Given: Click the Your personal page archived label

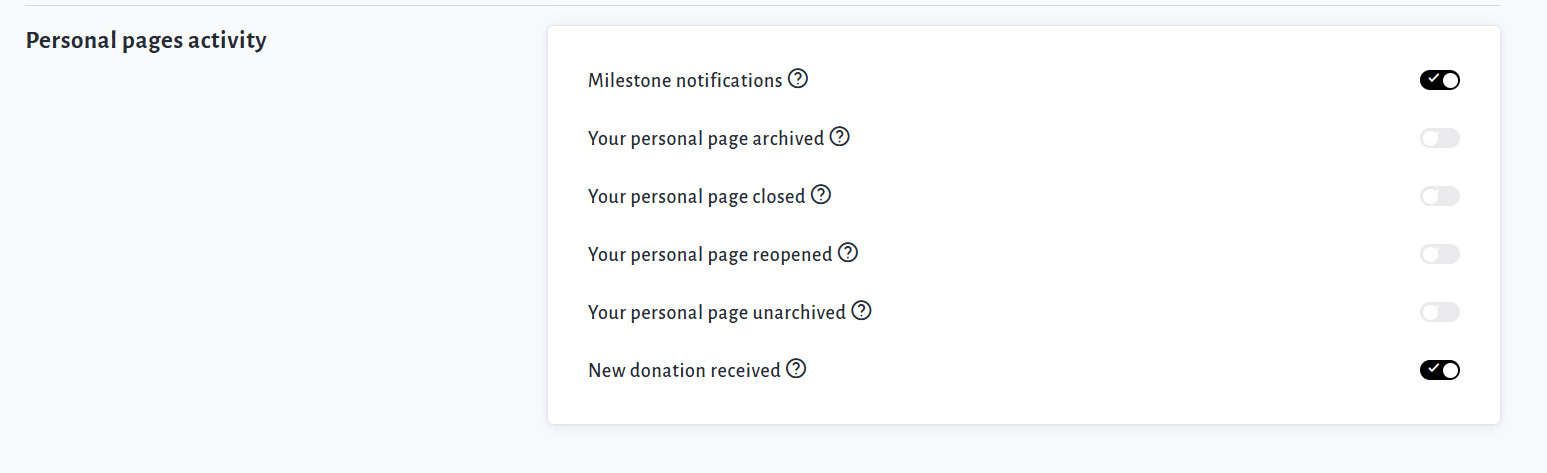Looking at the screenshot, I should click(705, 138).
